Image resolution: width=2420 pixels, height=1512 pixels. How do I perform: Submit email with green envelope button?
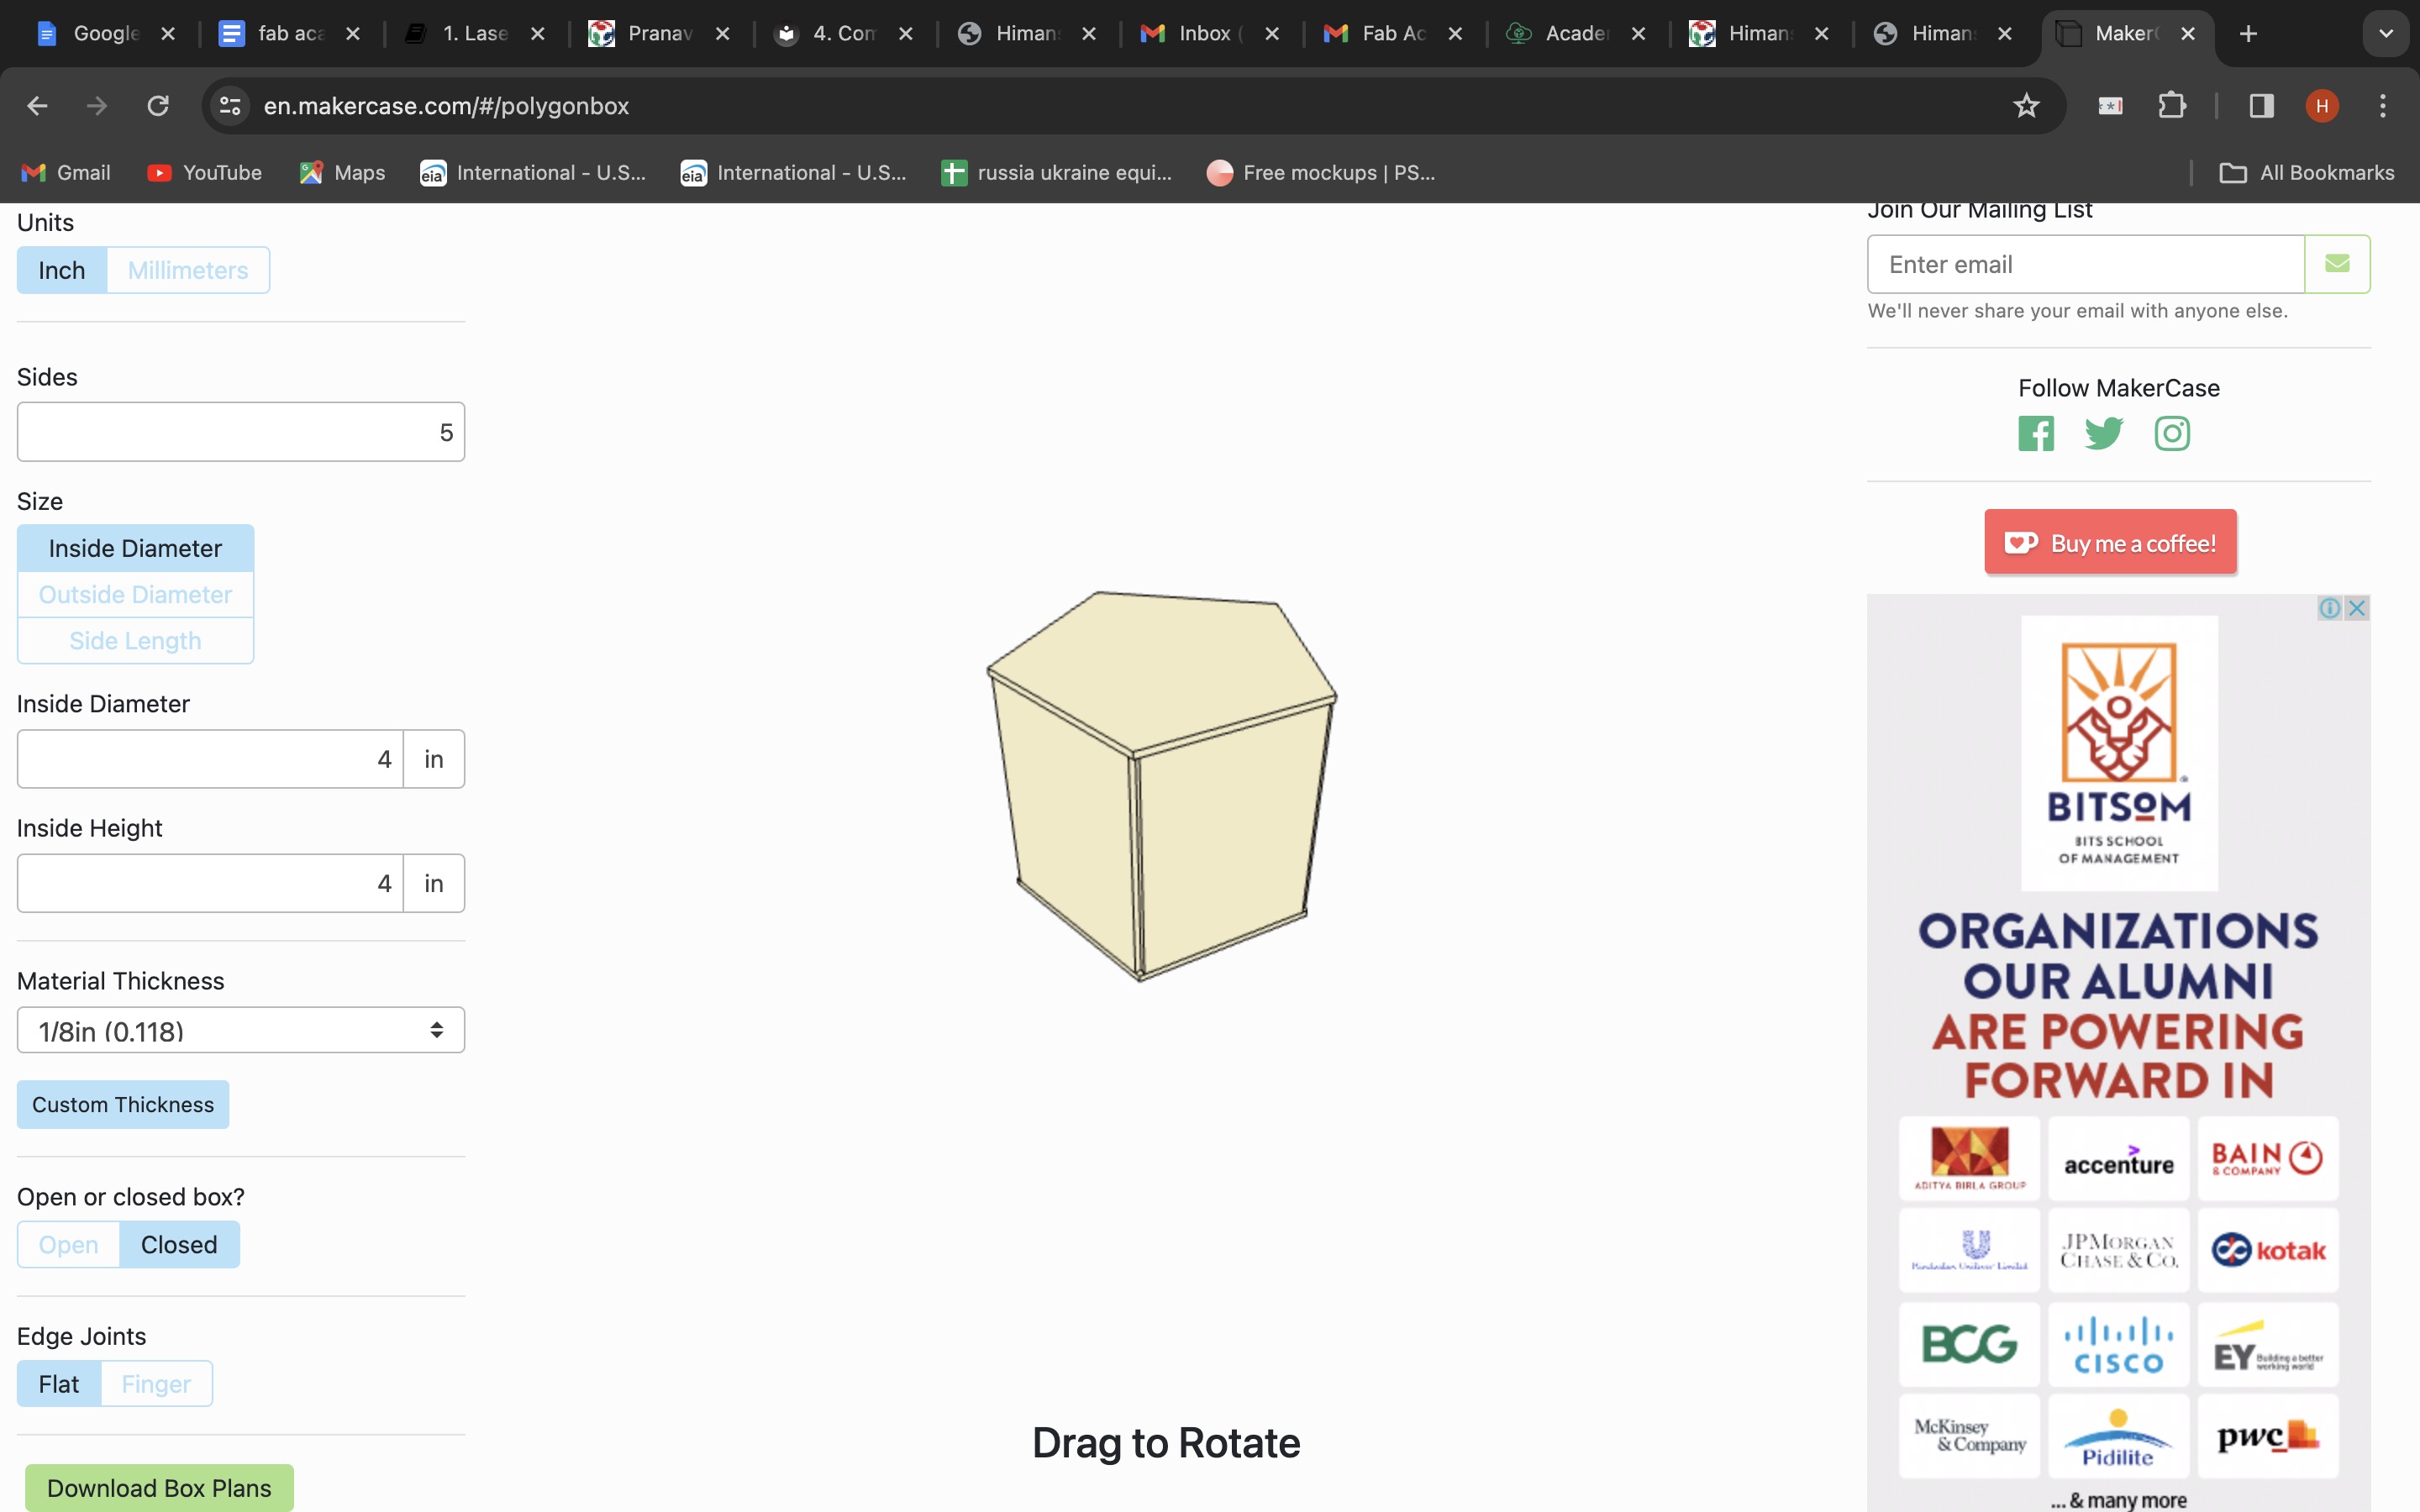pos(2336,264)
